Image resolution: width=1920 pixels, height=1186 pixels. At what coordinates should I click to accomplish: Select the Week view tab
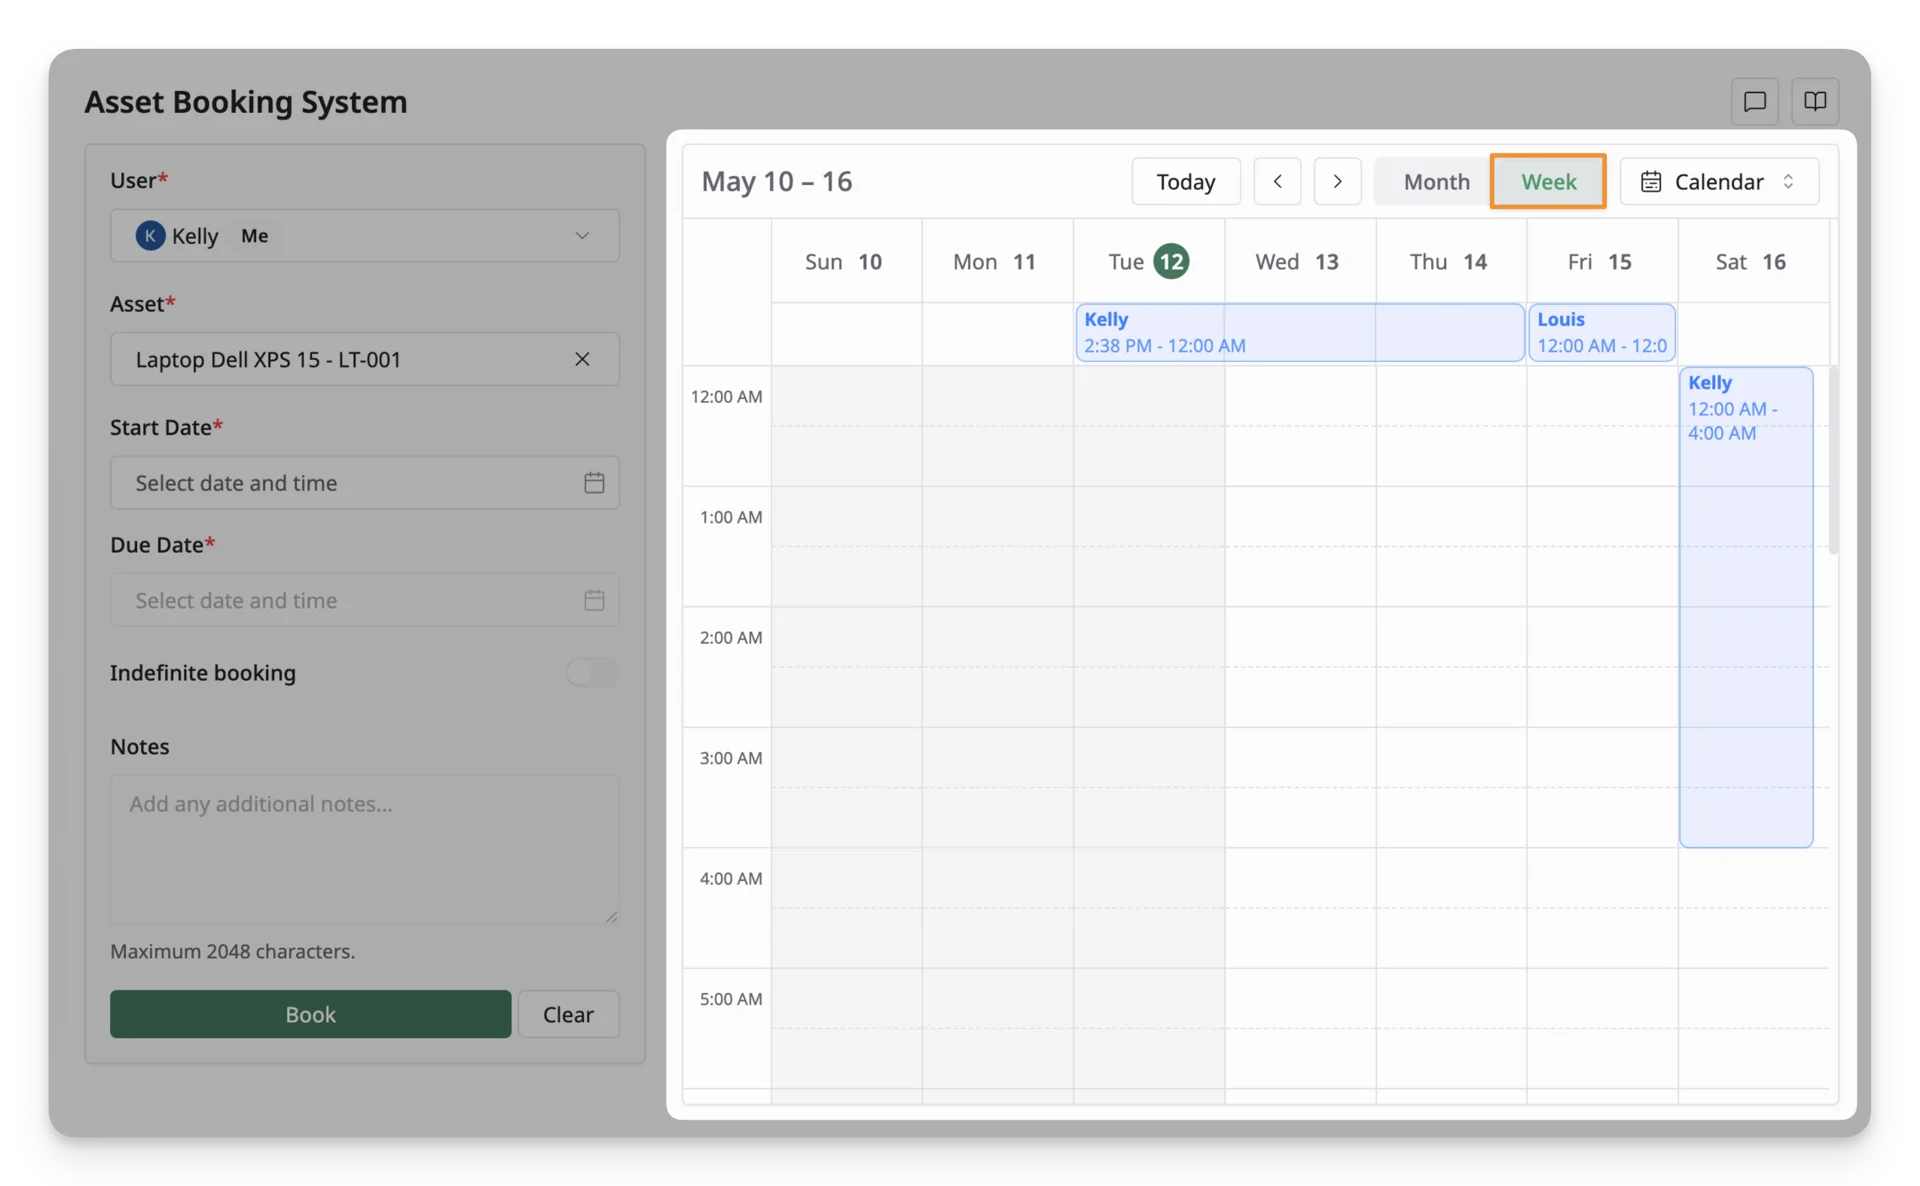click(x=1548, y=181)
